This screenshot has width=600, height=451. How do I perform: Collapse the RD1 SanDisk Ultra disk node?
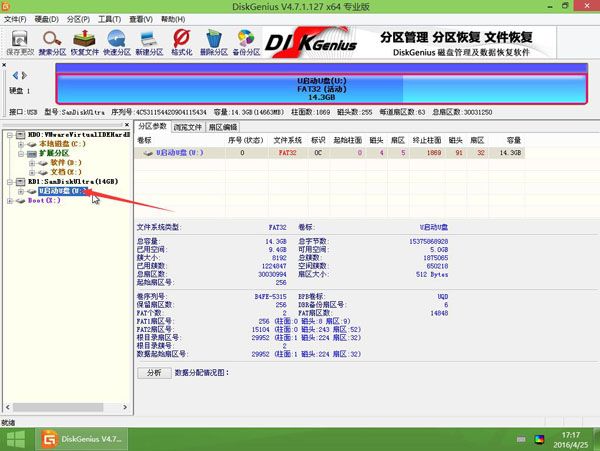8,181
